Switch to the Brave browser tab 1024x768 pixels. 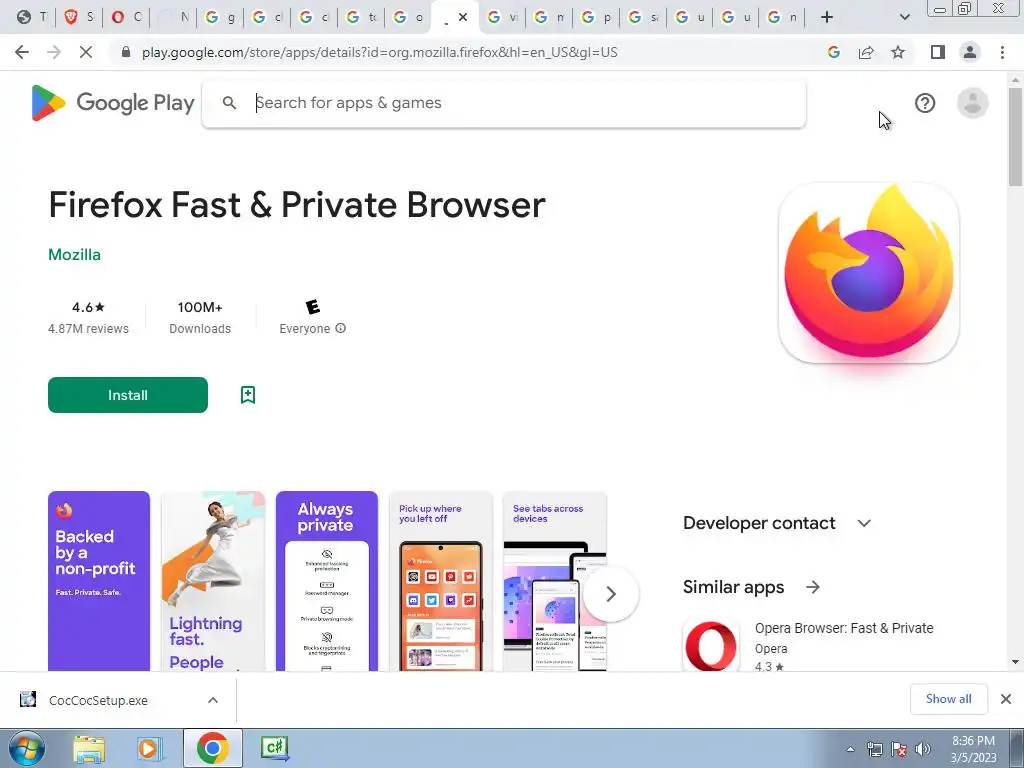click(79, 17)
